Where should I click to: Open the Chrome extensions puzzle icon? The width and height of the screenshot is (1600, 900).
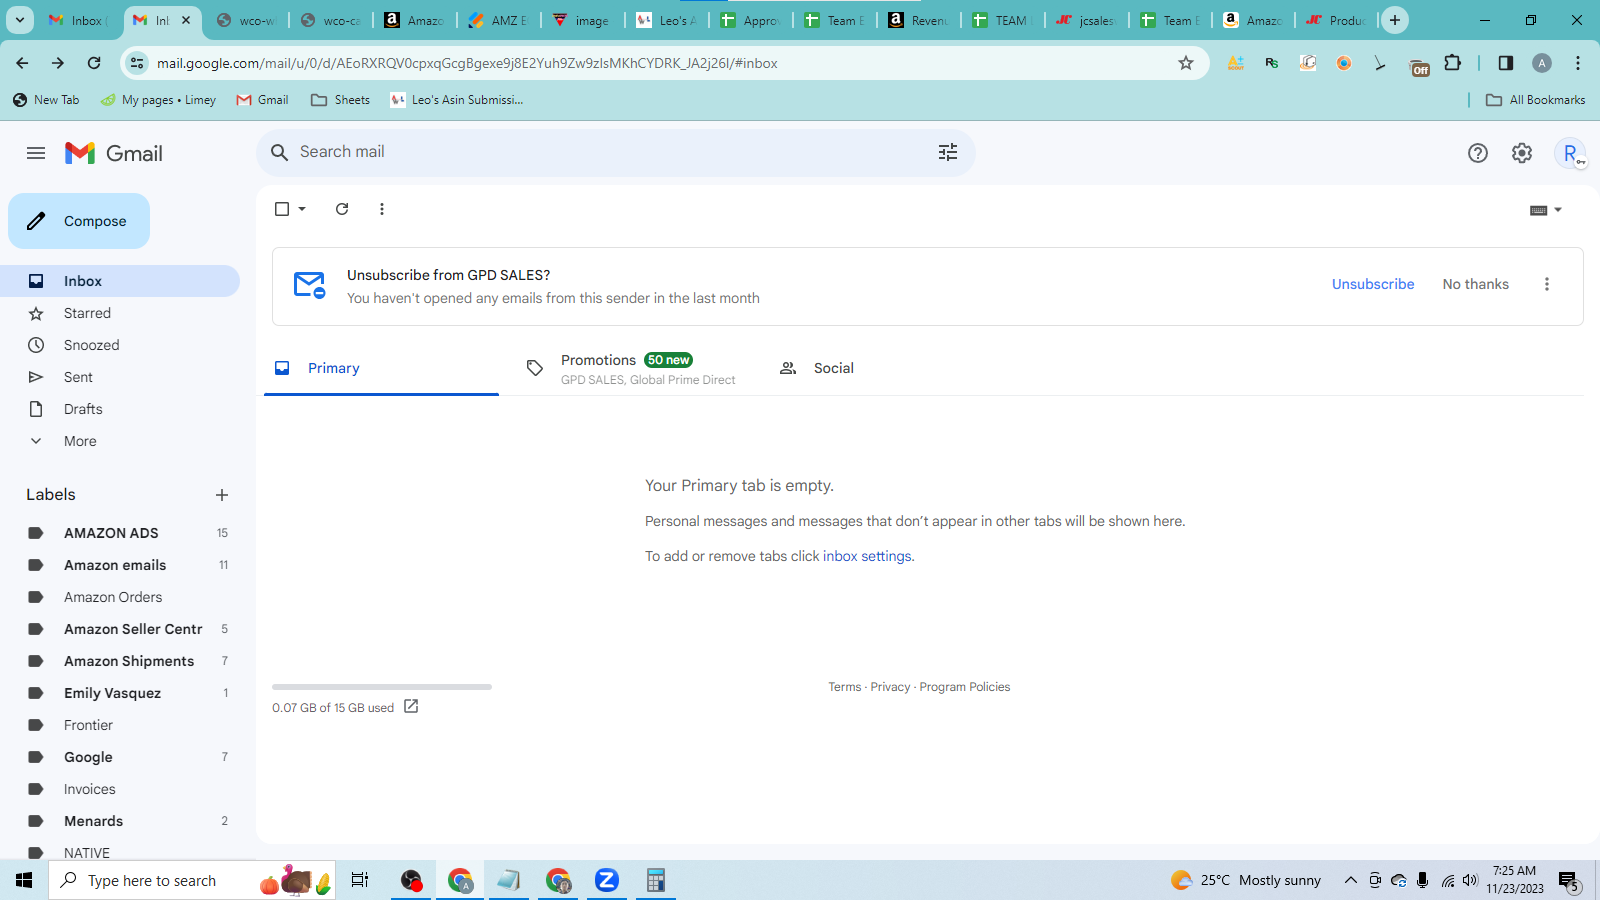(1453, 63)
